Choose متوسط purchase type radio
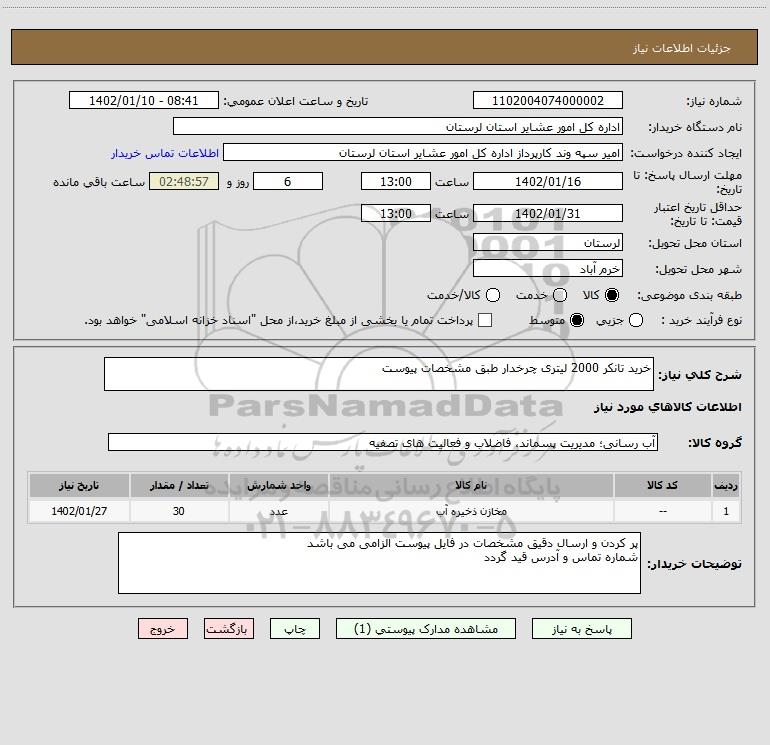The width and height of the screenshot is (770, 745). 577,320
